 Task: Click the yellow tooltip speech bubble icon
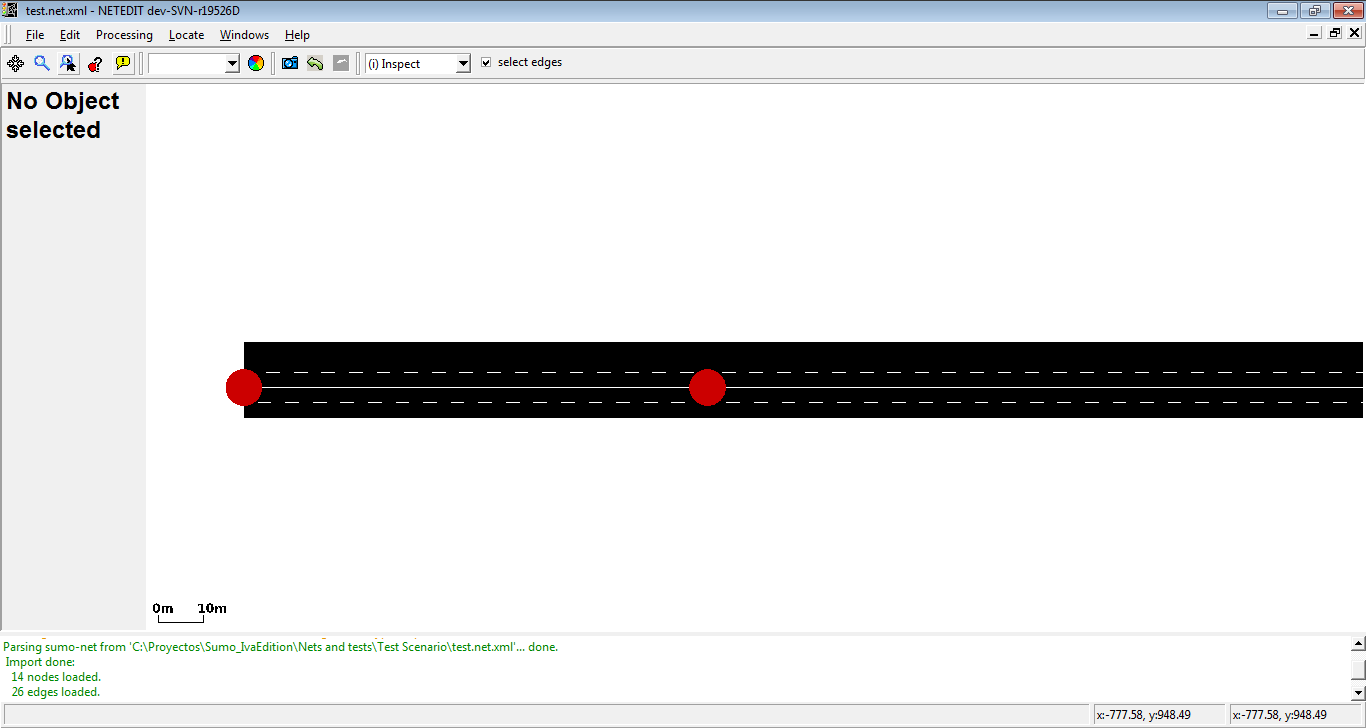[123, 63]
